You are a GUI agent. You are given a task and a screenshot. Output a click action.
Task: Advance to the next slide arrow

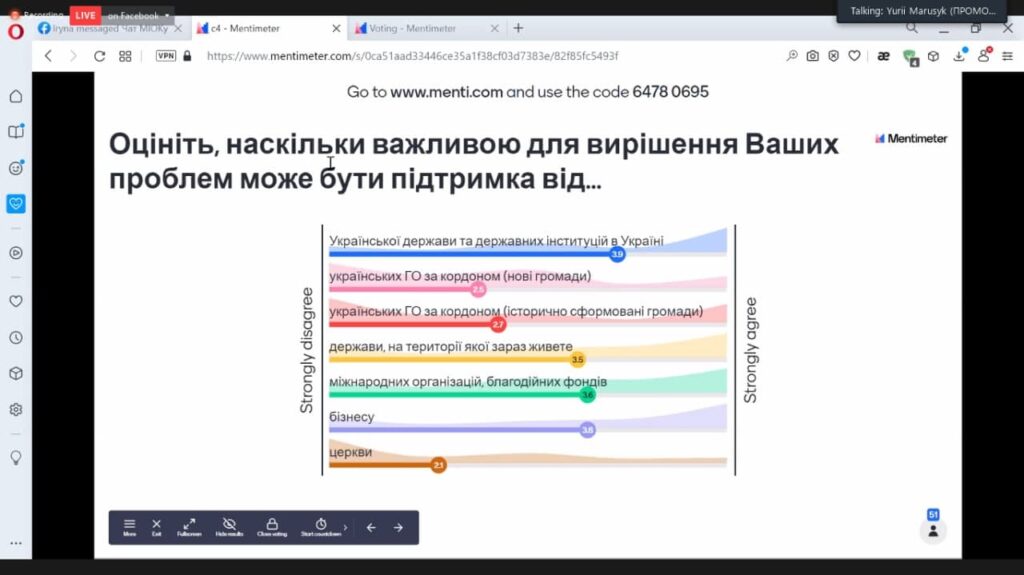click(x=398, y=527)
